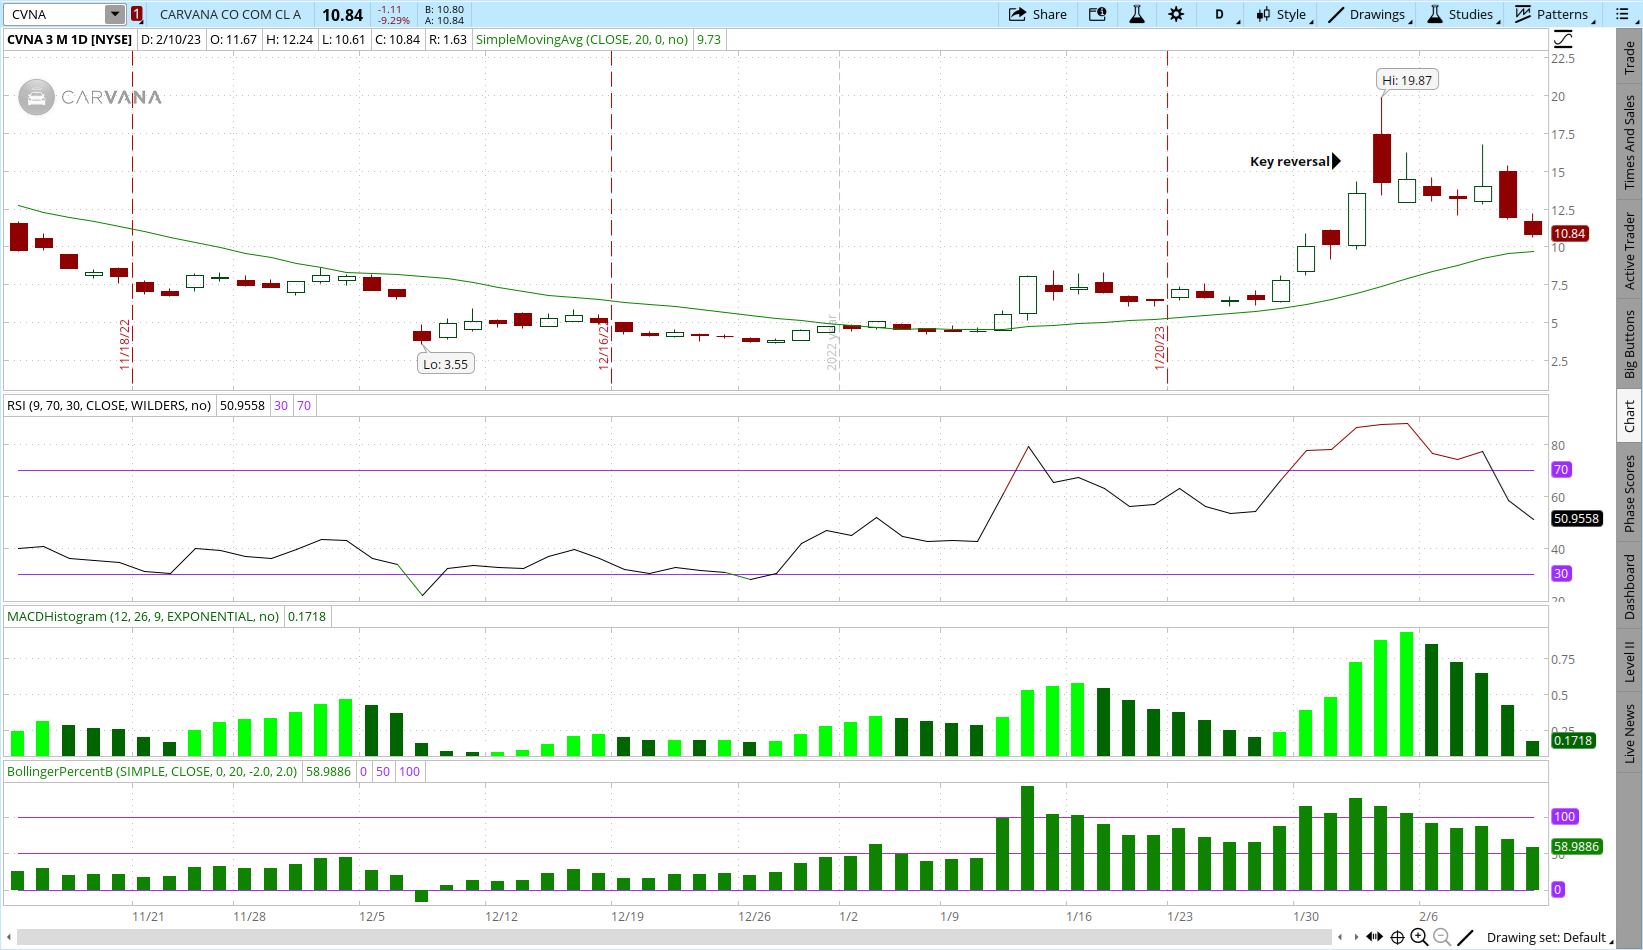The width and height of the screenshot is (1643, 950).
Task: Click the 10.84 last price tag
Action: (x=1569, y=233)
